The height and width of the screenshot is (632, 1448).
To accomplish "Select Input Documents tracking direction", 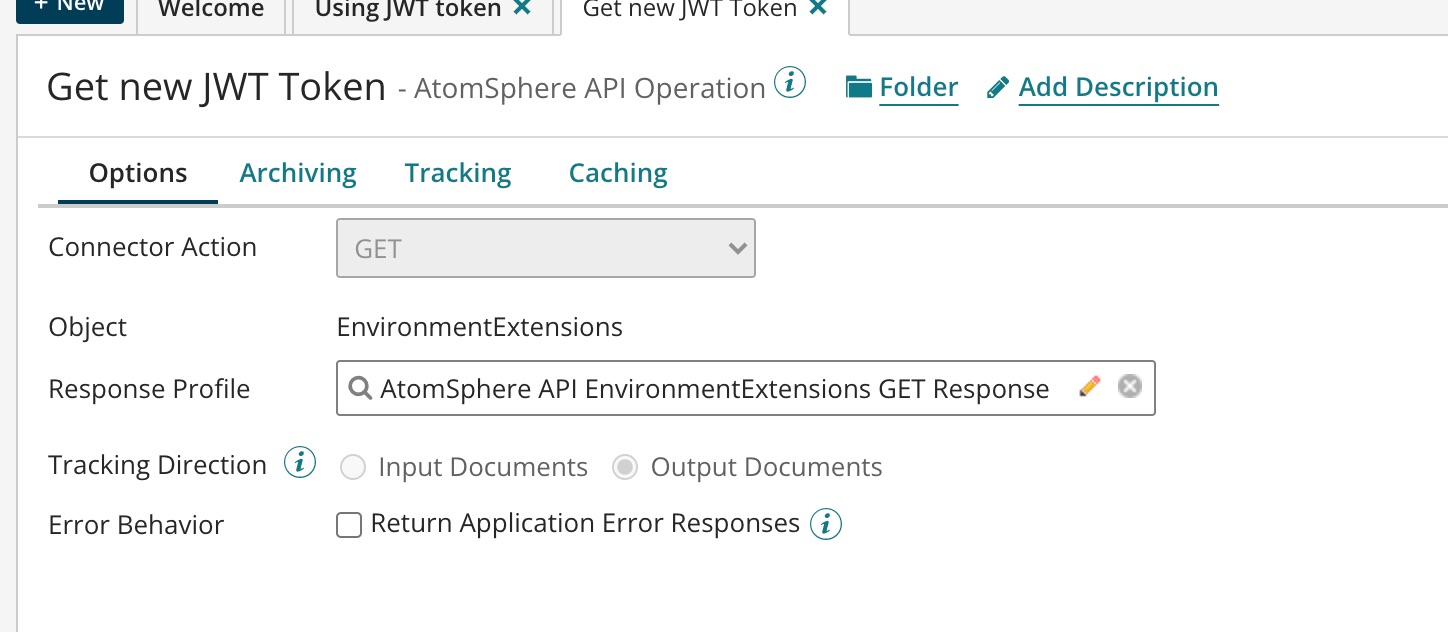I will point(353,467).
